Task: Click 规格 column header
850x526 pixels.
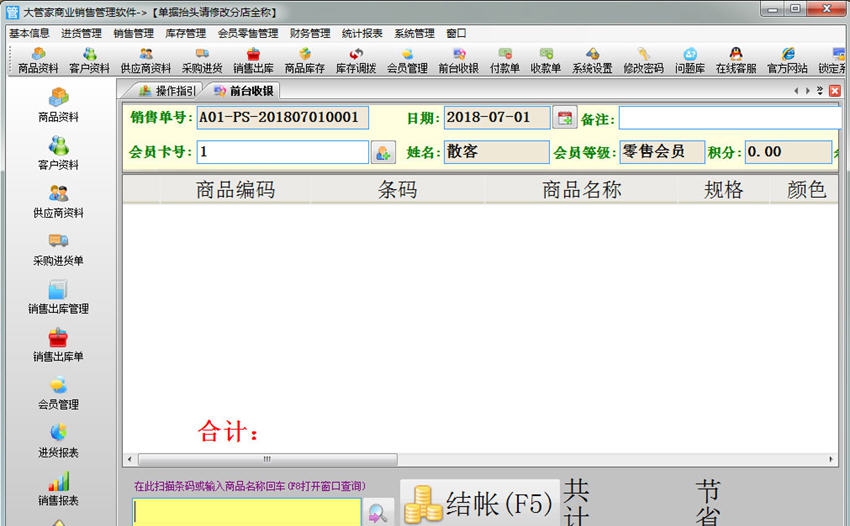Action: 723,190
